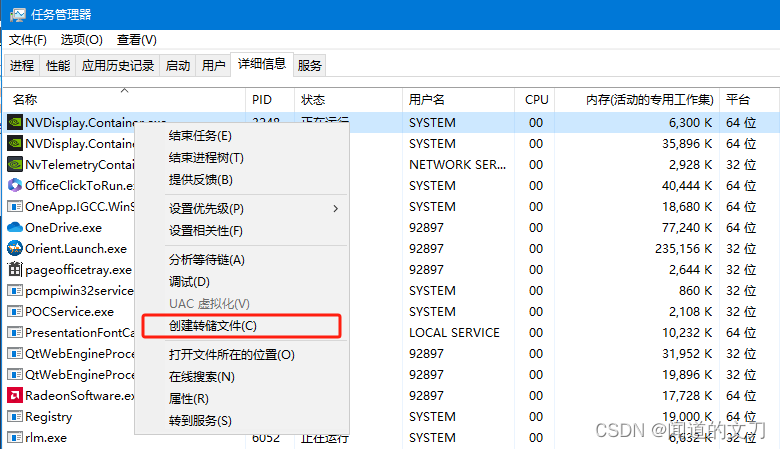Choose 设置相关性(F) in context menu

(x=242, y=231)
